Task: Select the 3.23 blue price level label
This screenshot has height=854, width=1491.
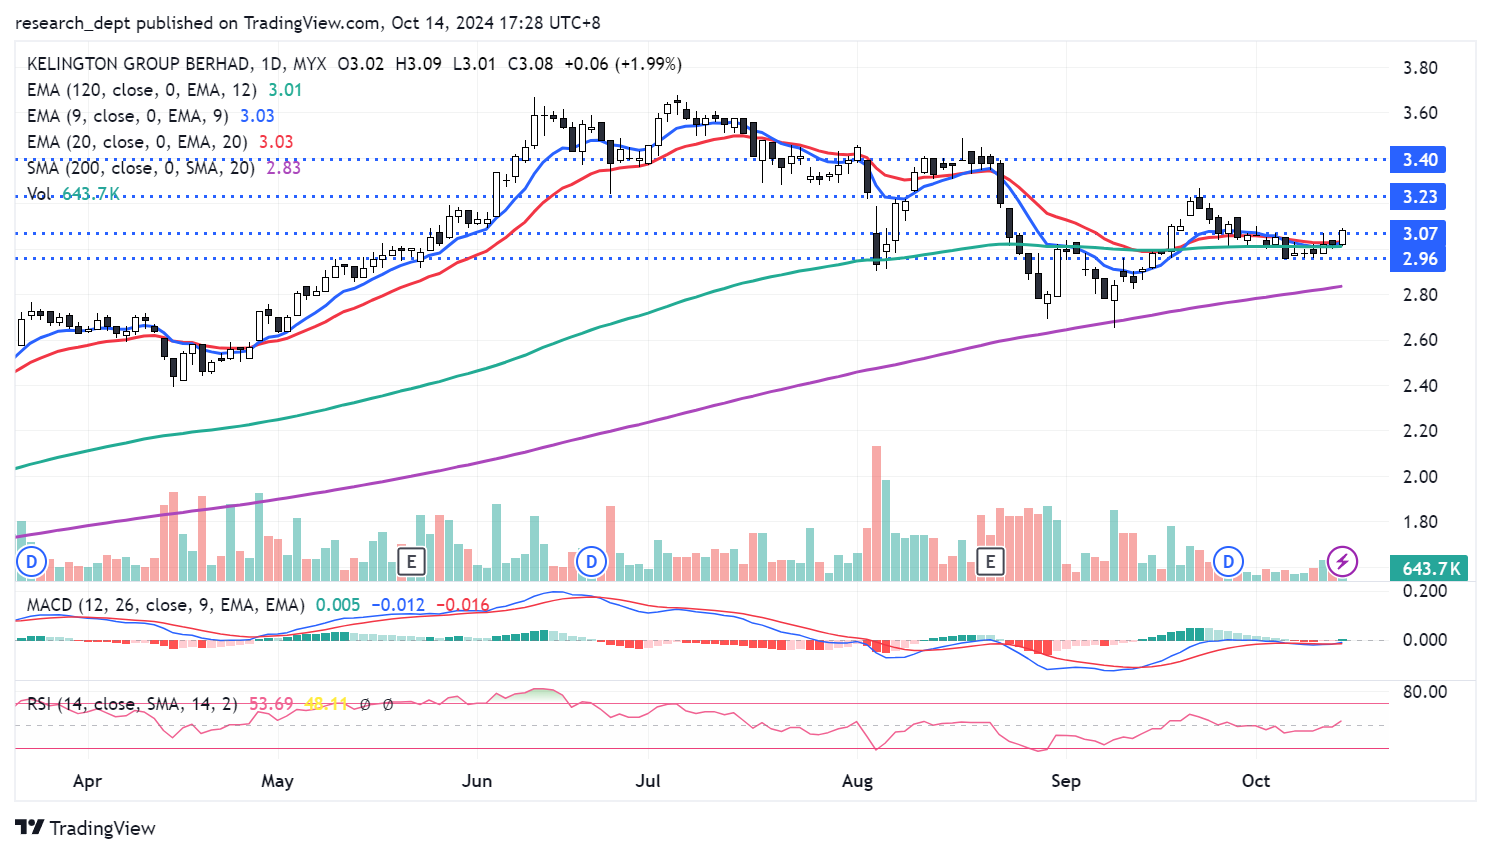Action: pos(1419,197)
